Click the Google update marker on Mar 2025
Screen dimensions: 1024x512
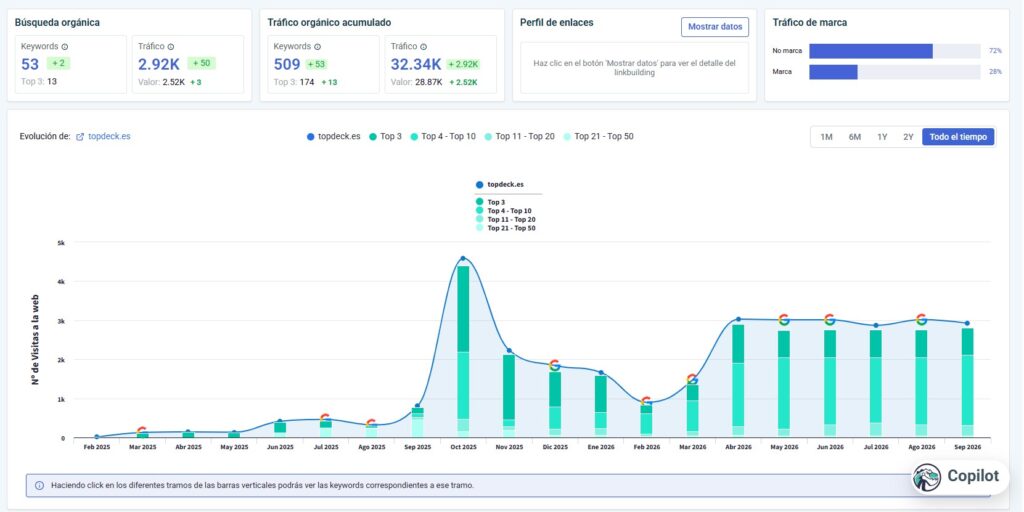click(142, 431)
